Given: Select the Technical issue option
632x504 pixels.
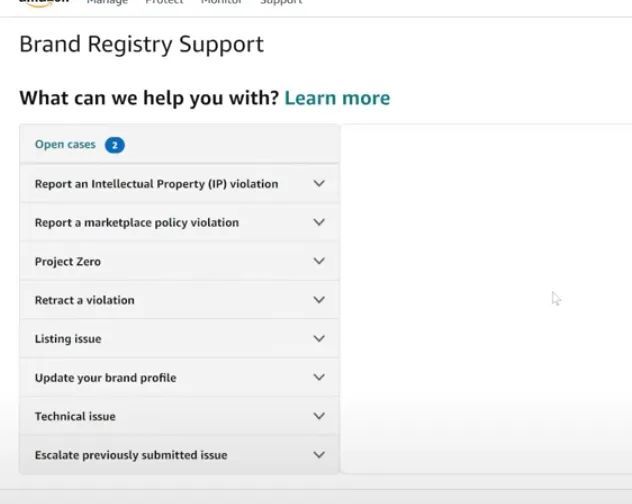Looking at the screenshot, I should (x=75, y=416).
